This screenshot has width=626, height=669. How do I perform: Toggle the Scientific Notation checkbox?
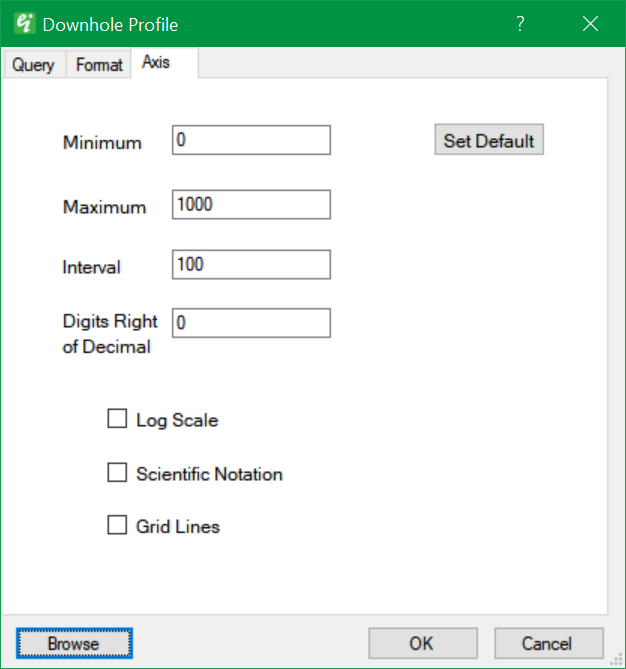click(117, 473)
